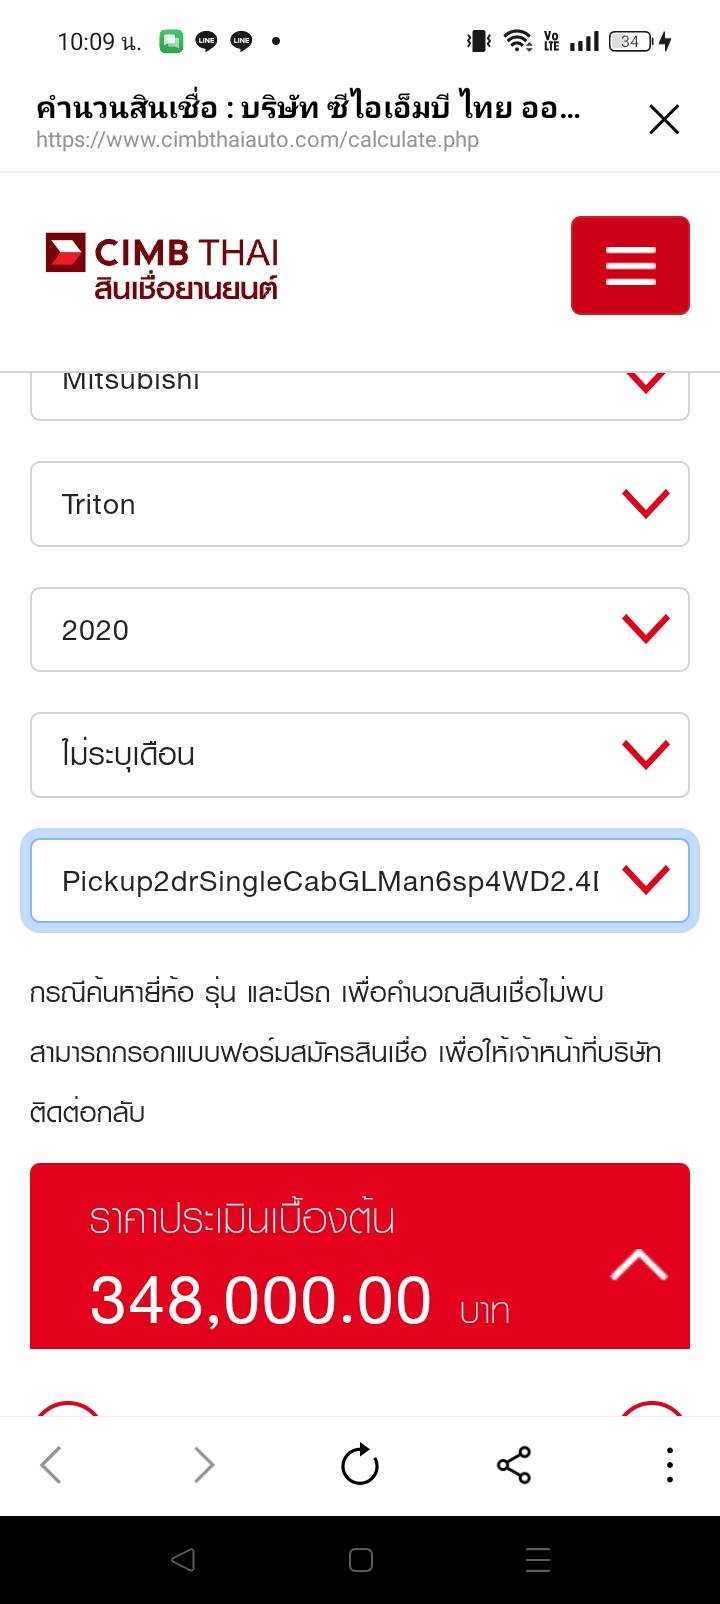Viewport: 720px width, 1604px height.
Task: Open the 2020 year dropdown
Action: (x=360, y=630)
